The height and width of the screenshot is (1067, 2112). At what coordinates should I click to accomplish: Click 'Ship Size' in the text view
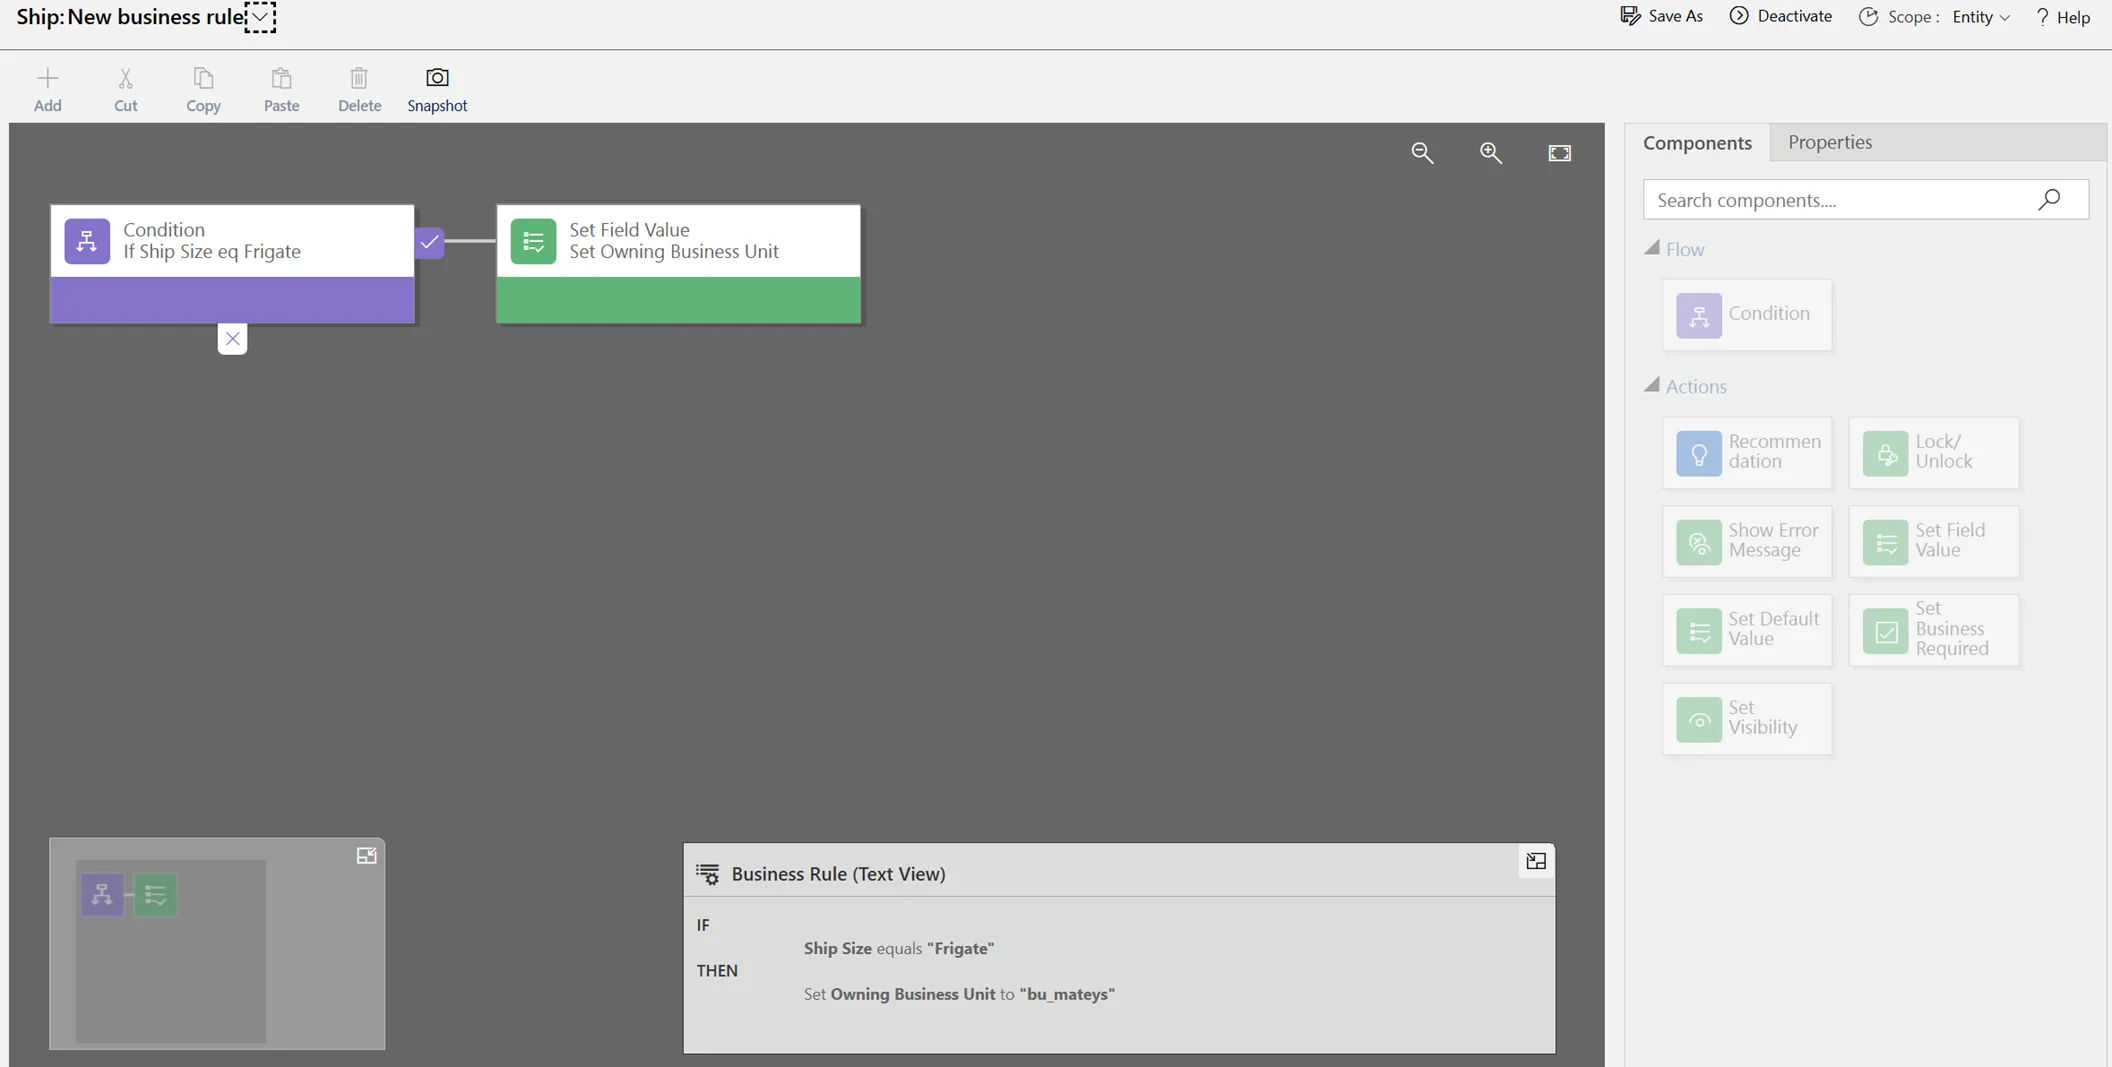pos(838,948)
